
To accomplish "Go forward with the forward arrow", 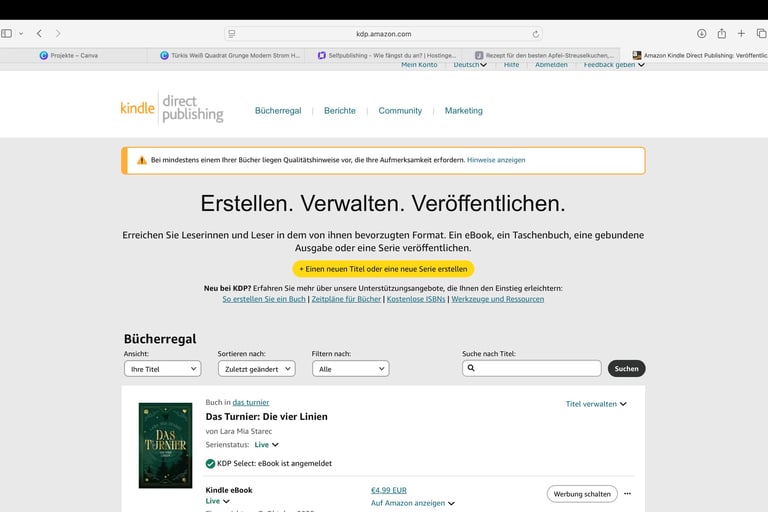I will [x=58, y=33].
